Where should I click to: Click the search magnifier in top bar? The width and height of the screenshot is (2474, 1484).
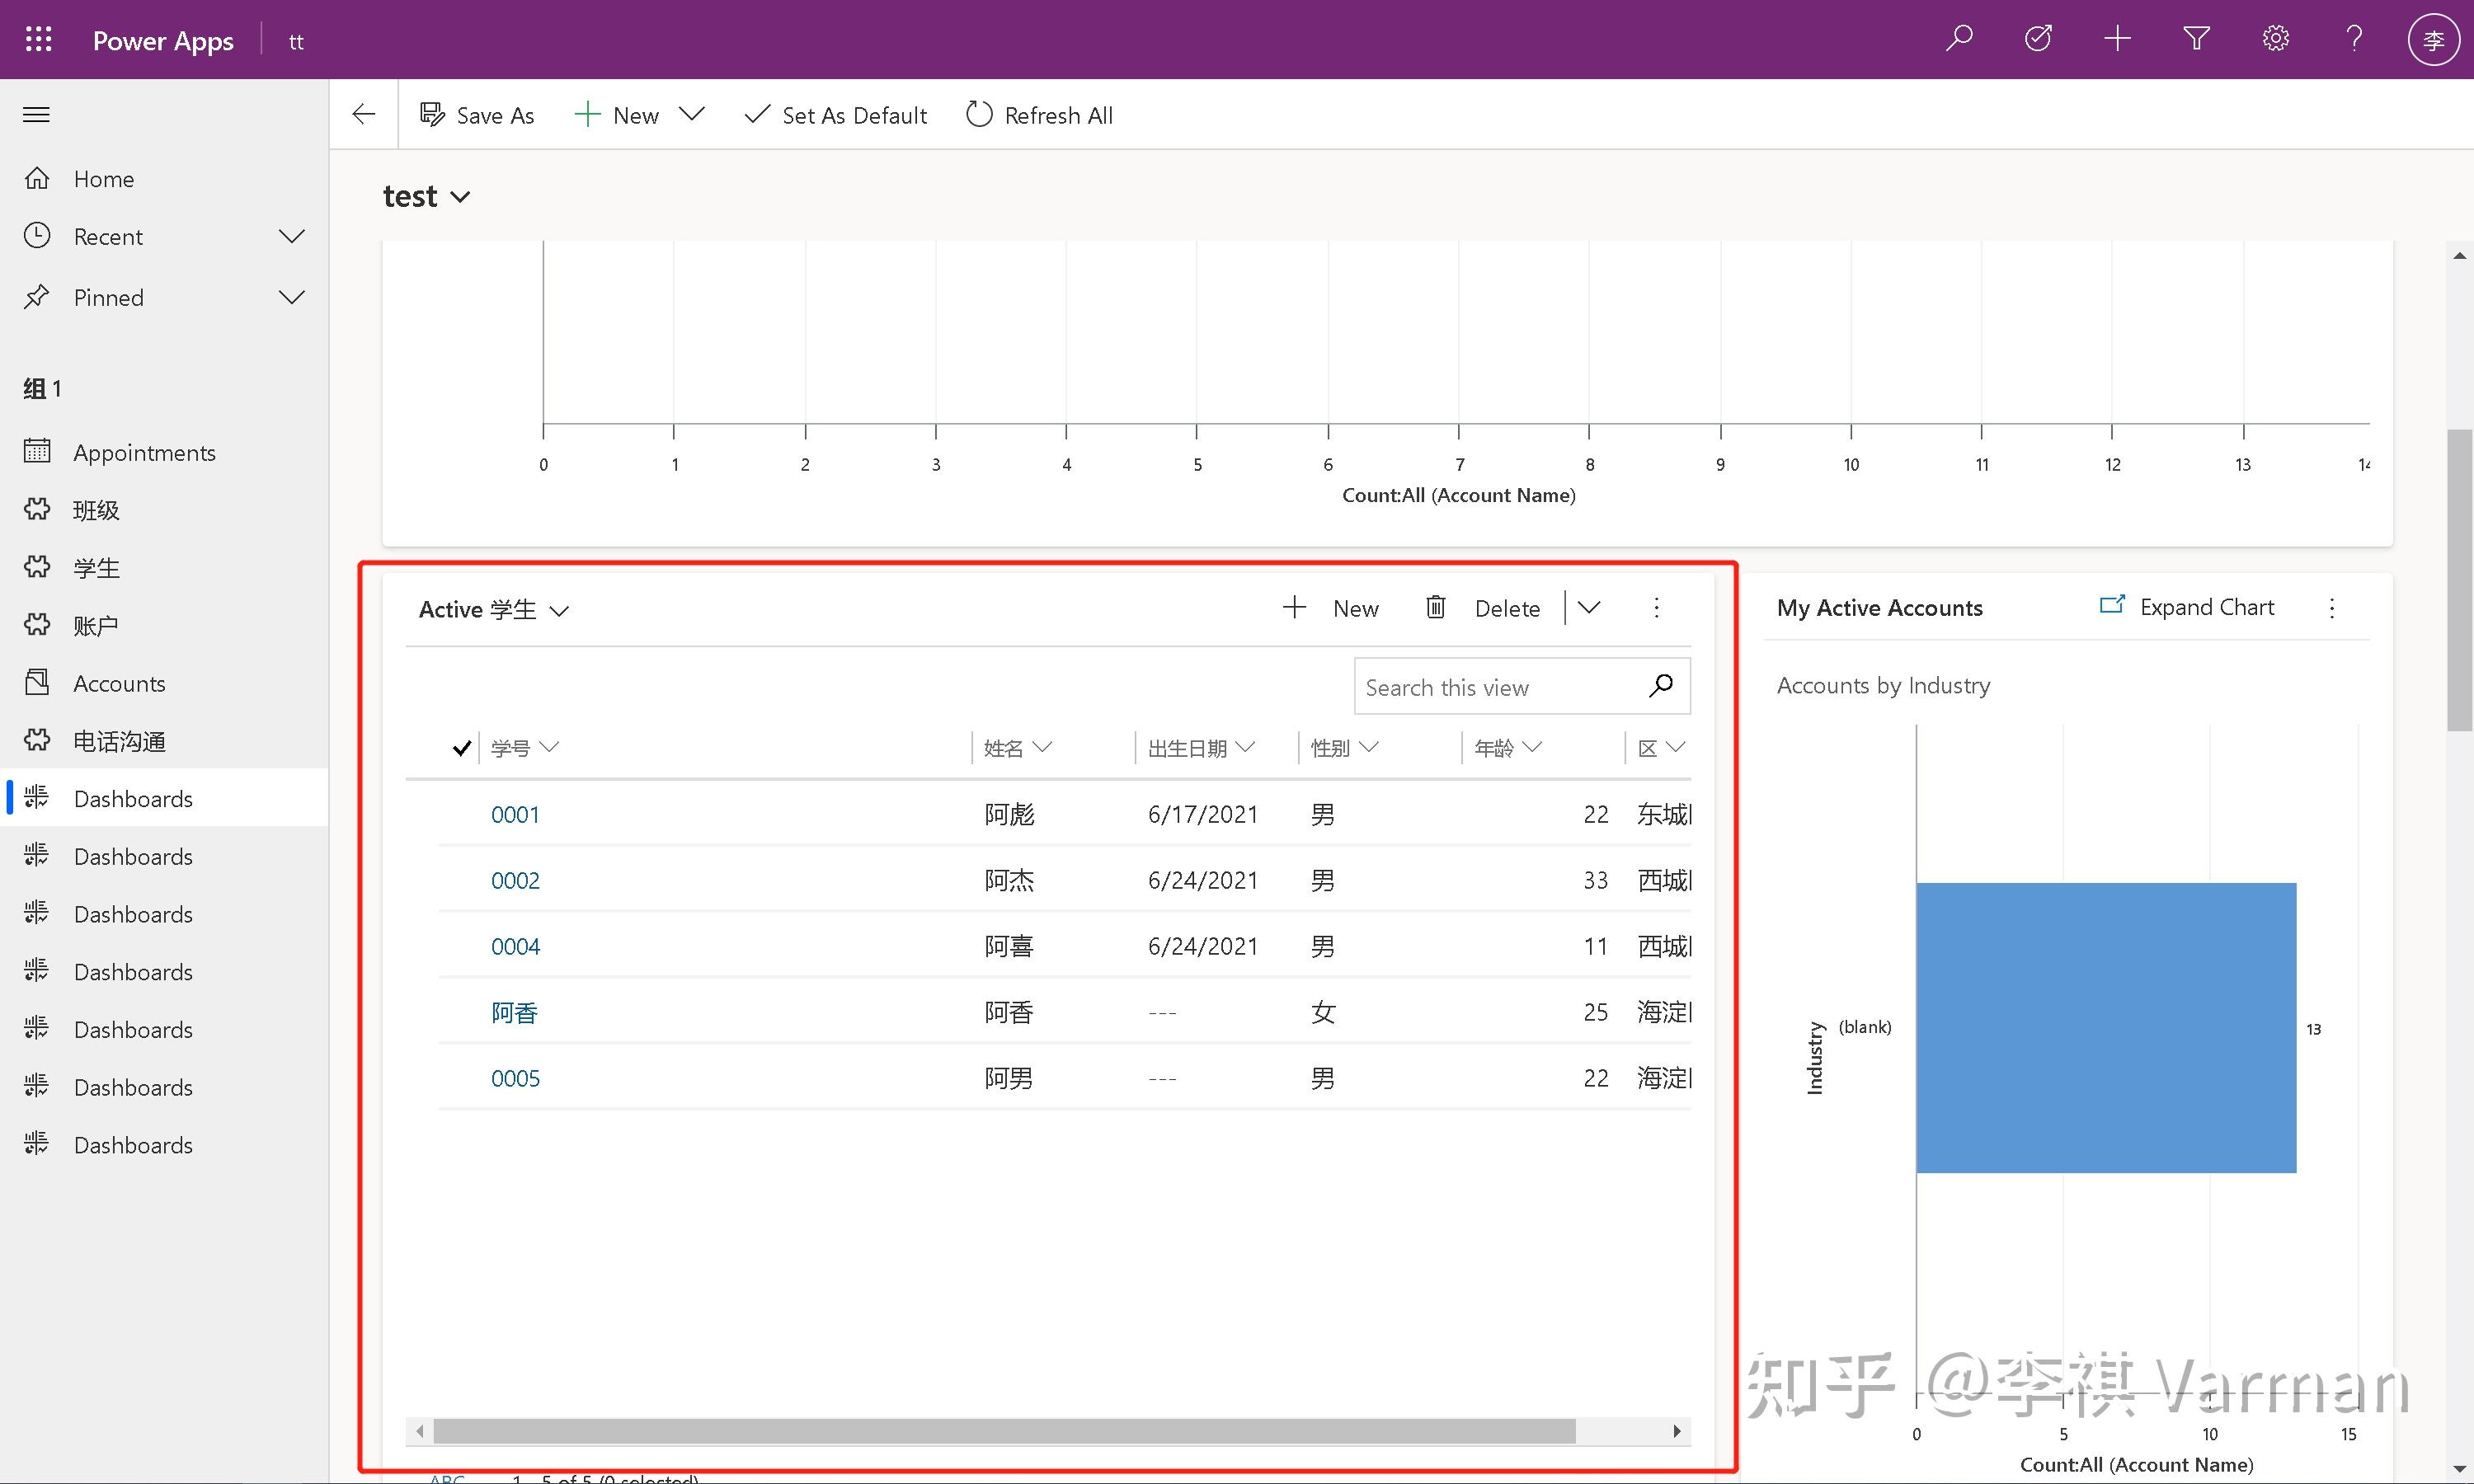click(1958, 39)
